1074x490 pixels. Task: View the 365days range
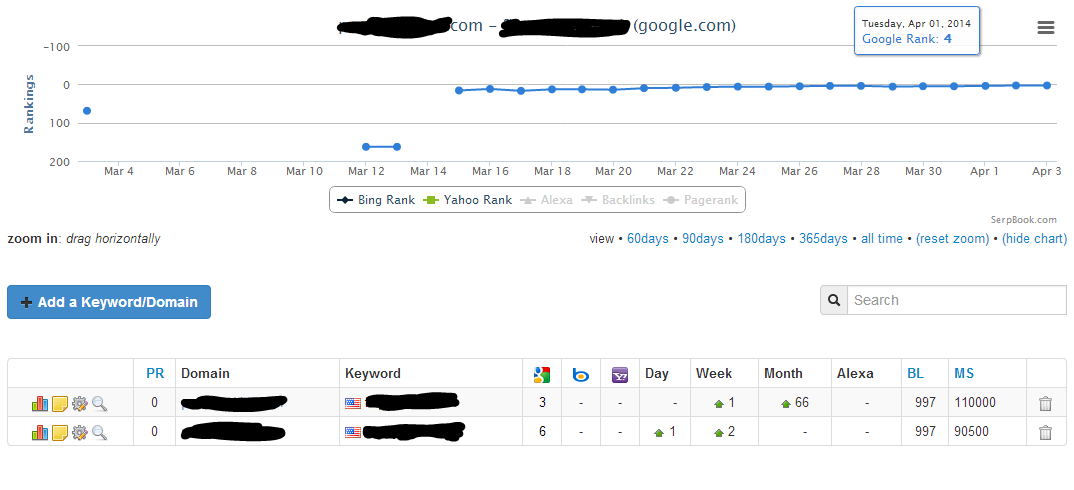[823, 239]
